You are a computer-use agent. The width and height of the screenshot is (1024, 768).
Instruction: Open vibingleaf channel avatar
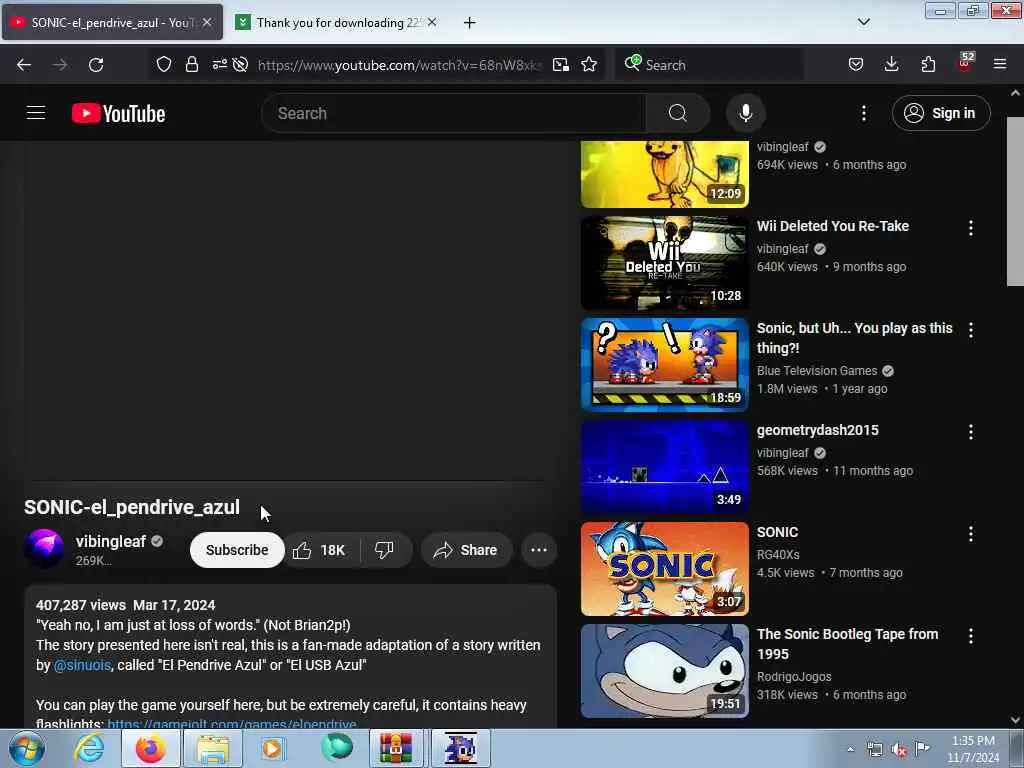(x=44, y=549)
